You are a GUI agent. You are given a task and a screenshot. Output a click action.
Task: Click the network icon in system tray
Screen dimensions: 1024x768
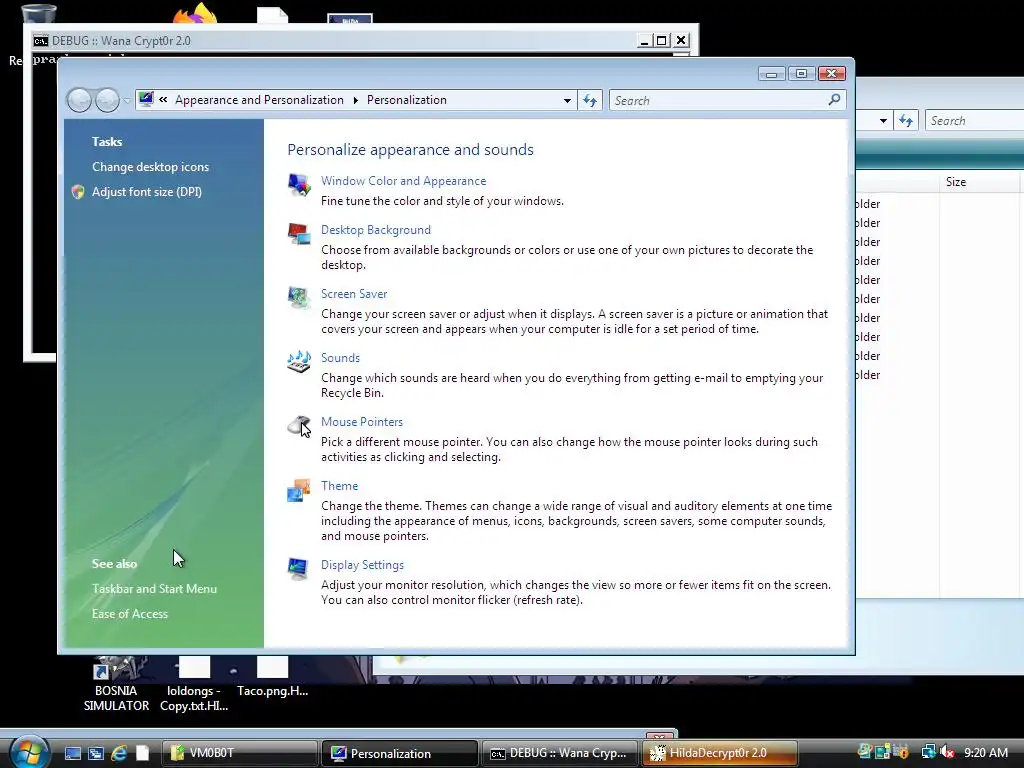pyautogui.click(x=928, y=752)
